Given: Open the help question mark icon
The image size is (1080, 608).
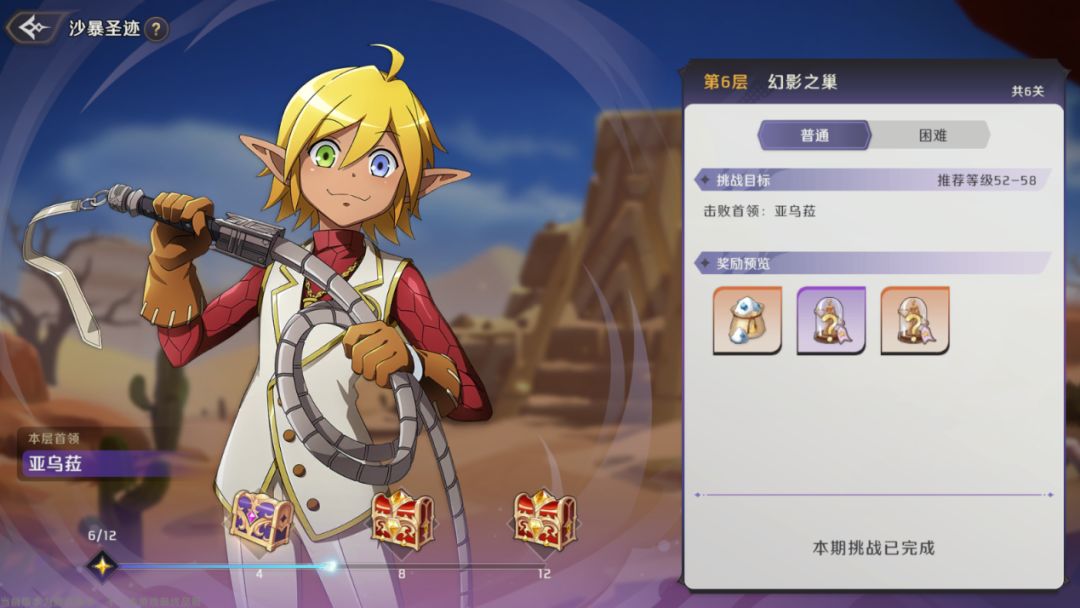Looking at the screenshot, I should click(x=156, y=29).
